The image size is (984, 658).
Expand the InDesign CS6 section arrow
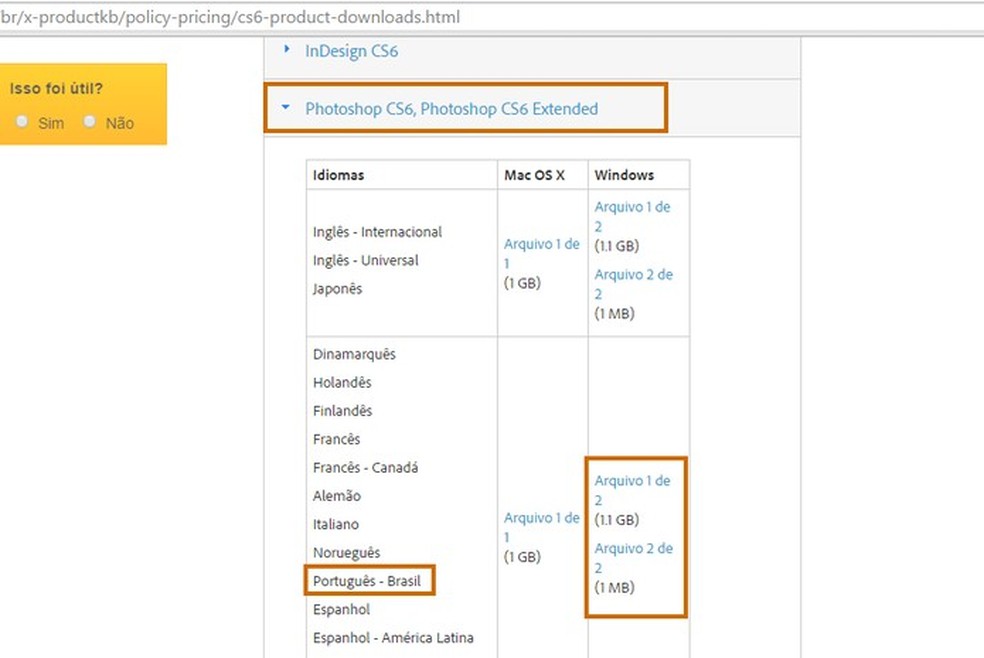(287, 48)
